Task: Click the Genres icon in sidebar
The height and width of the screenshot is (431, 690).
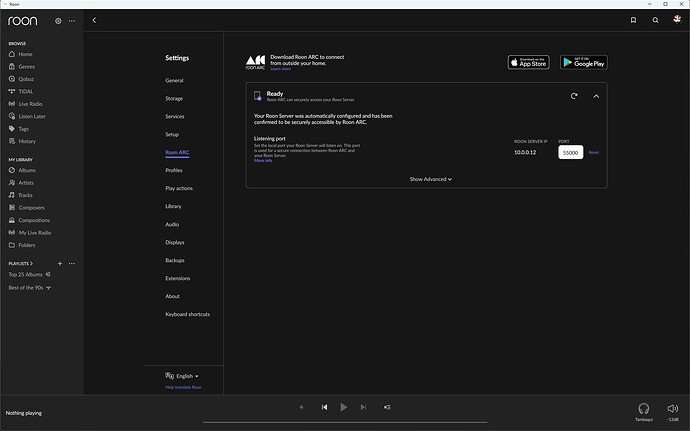Action: [x=12, y=66]
